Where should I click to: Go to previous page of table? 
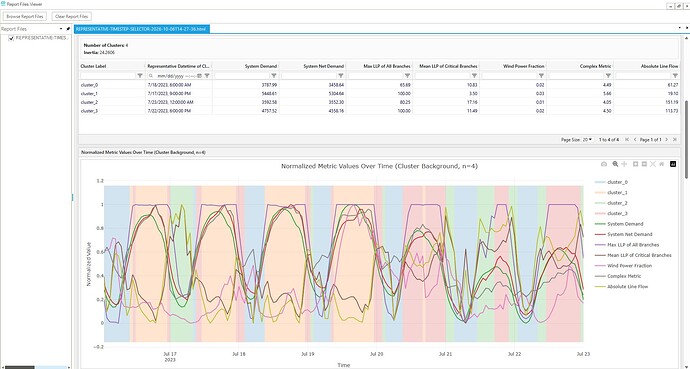635,139
